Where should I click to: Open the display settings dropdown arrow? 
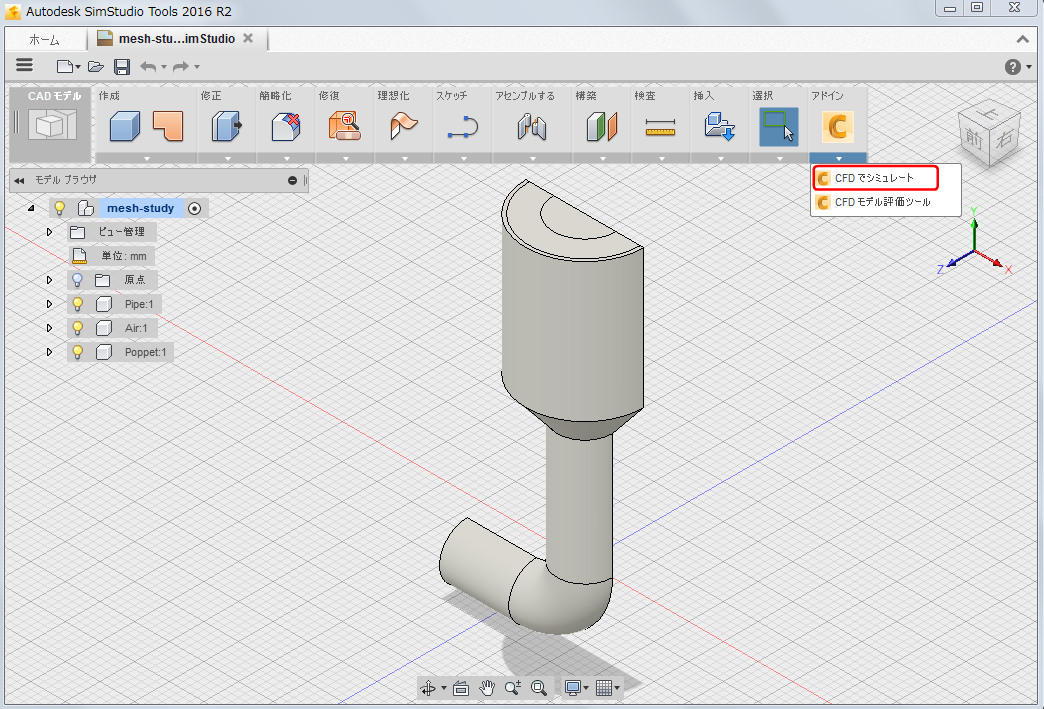click(x=586, y=688)
